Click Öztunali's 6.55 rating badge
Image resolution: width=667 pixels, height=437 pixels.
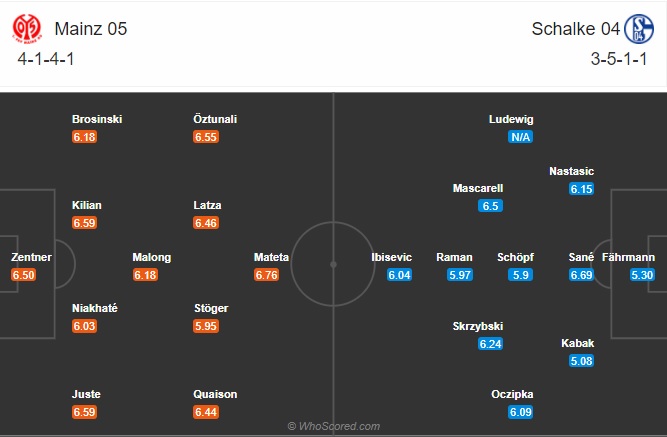[x=206, y=137]
